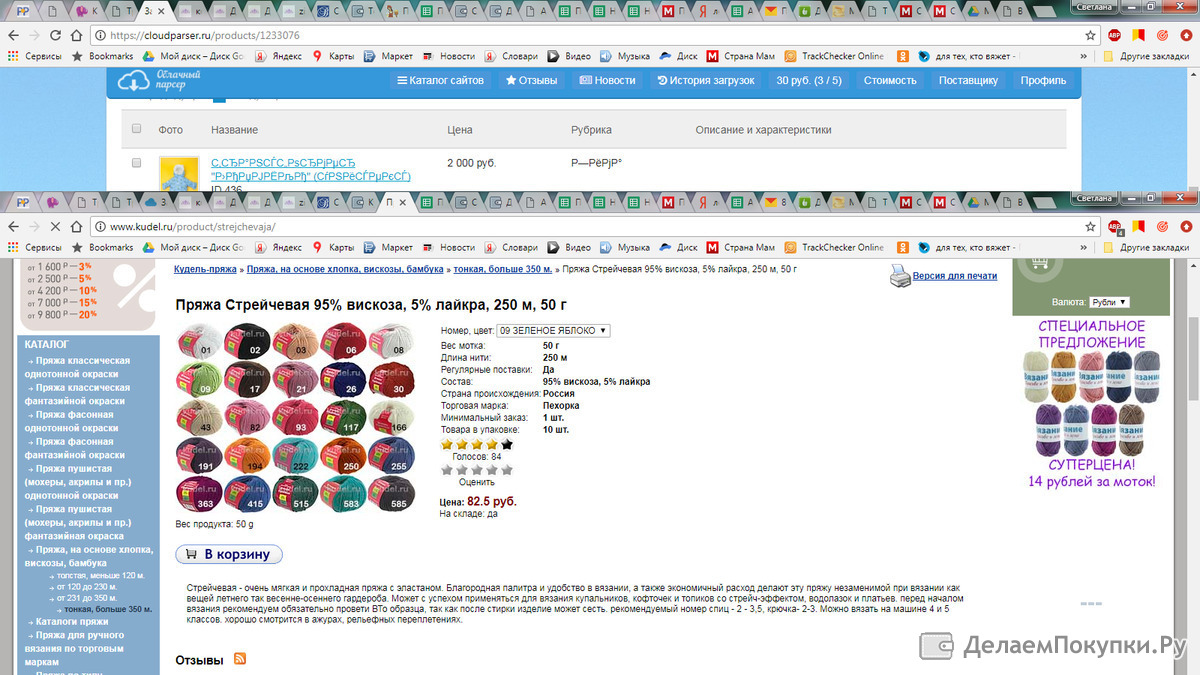The image size is (1200, 675).
Task: Click the kudel.ru address bar field
Action: pos(590,227)
